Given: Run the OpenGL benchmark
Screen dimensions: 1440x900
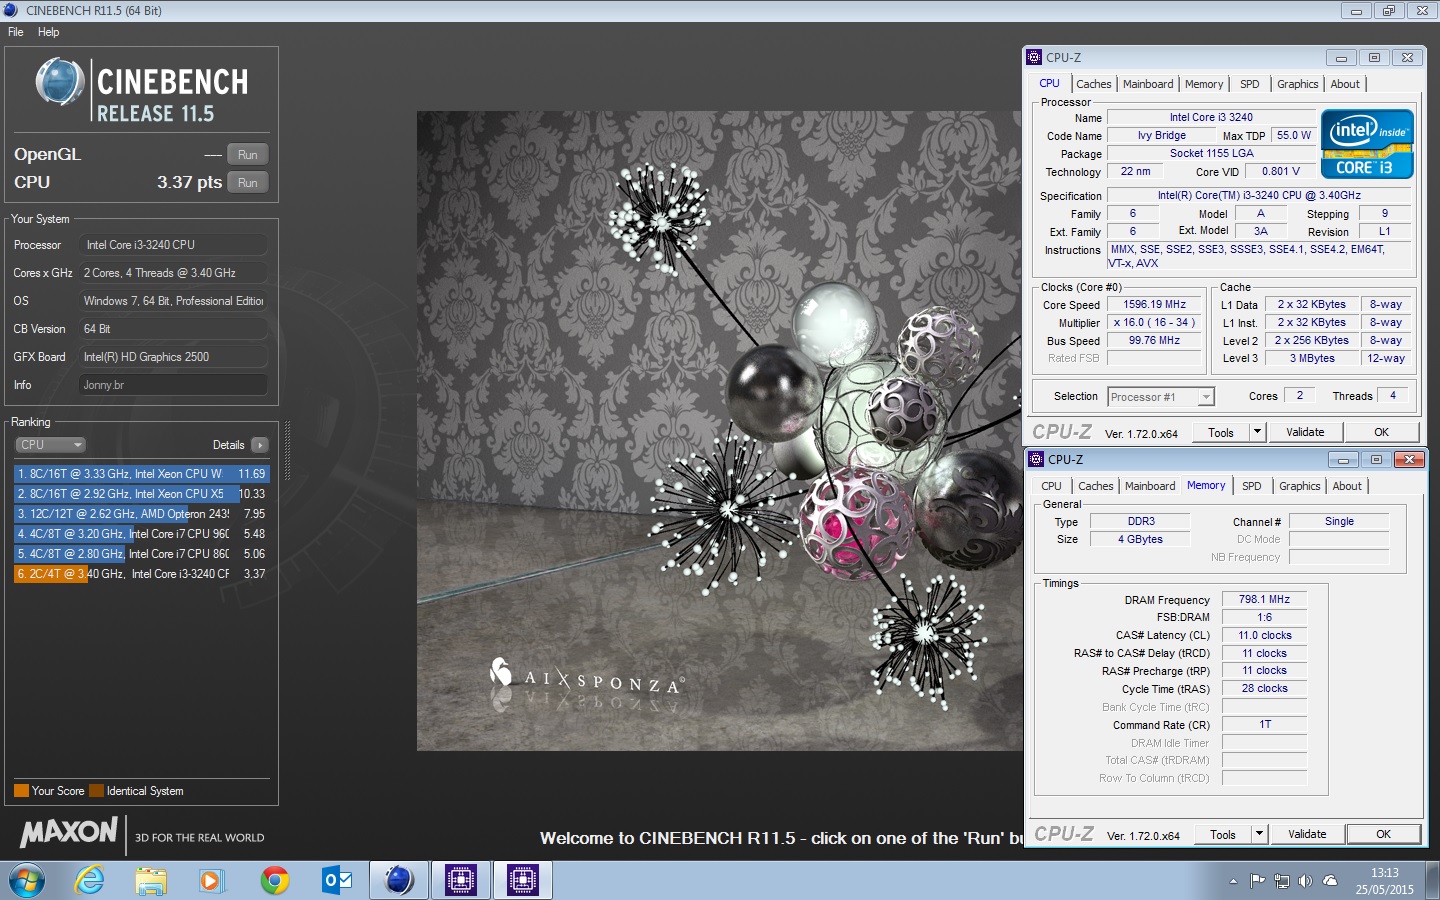Looking at the screenshot, I should (x=248, y=155).
